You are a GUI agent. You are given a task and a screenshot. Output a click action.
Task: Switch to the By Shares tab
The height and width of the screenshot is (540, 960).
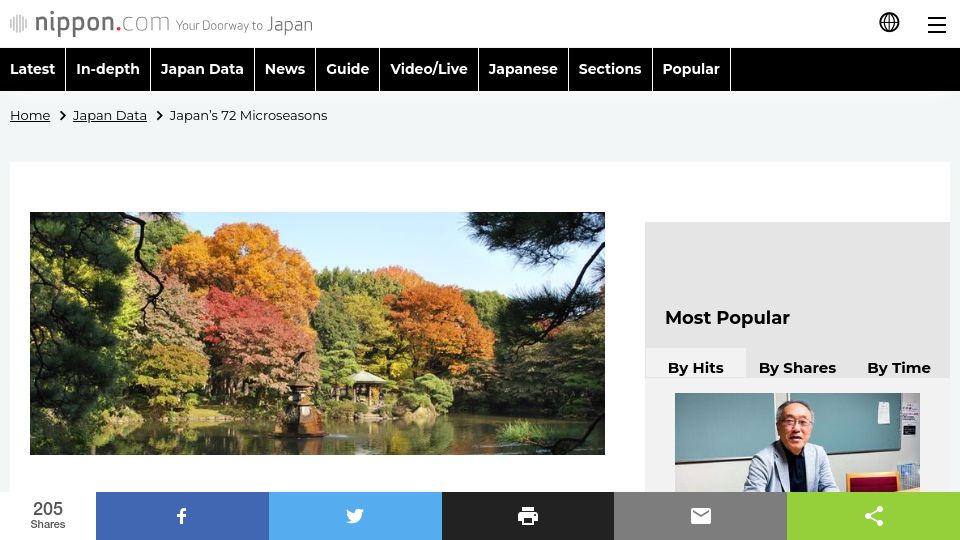pos(797,367)
